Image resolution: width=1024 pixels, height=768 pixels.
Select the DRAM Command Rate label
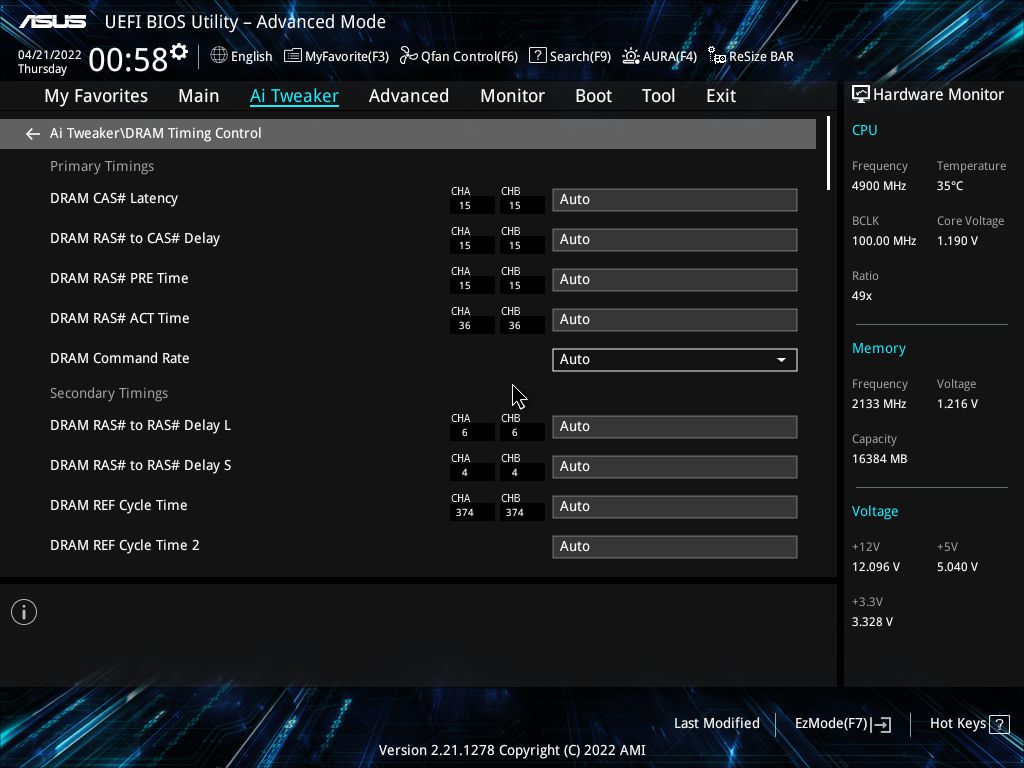pyautogui.click(x=120, y=359)
